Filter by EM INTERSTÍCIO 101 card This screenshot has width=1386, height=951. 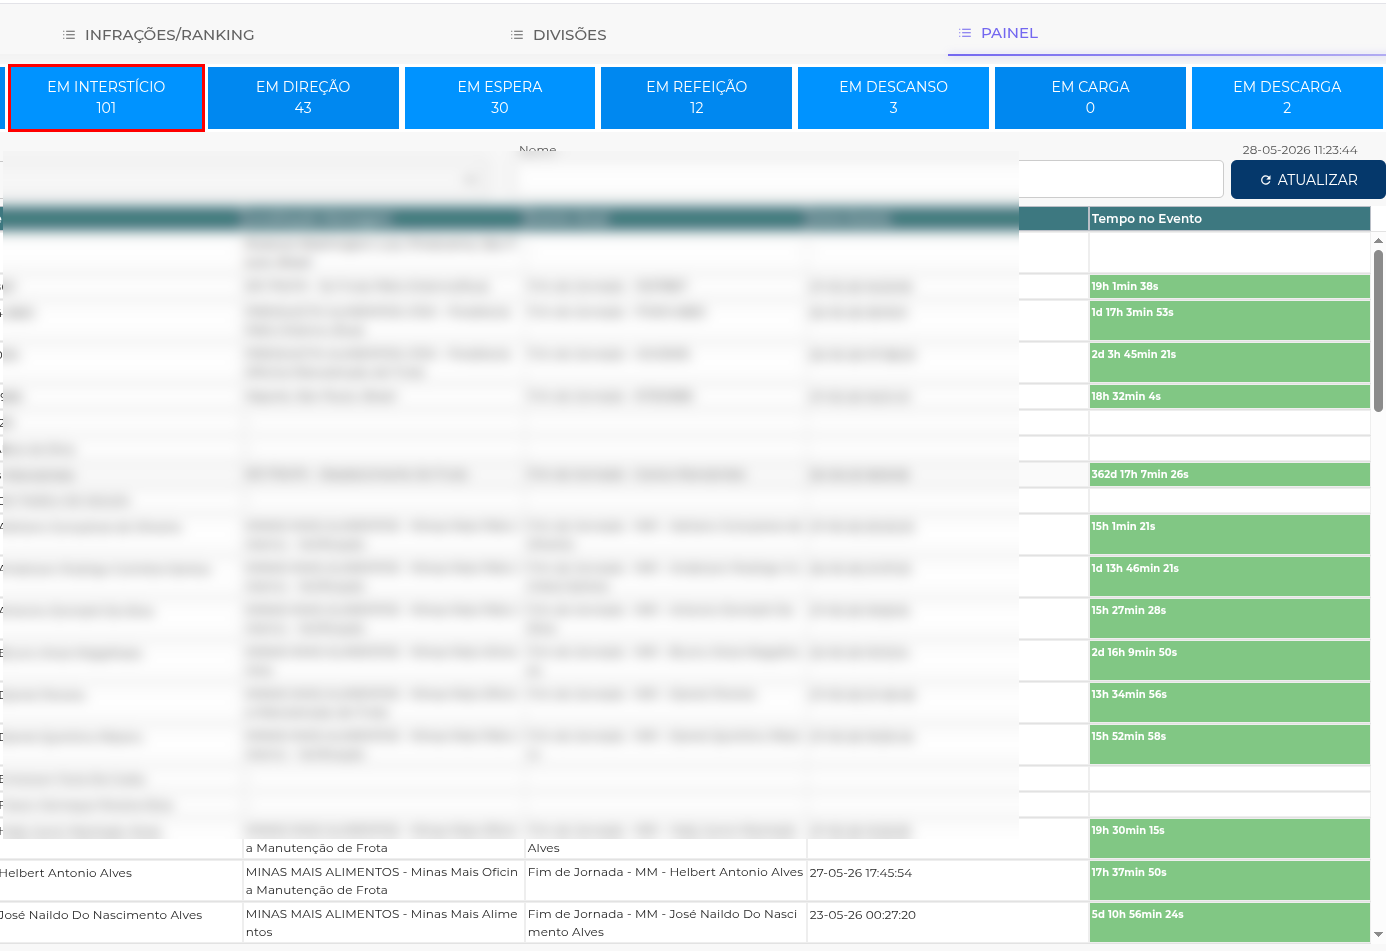[x=106, y=98]
